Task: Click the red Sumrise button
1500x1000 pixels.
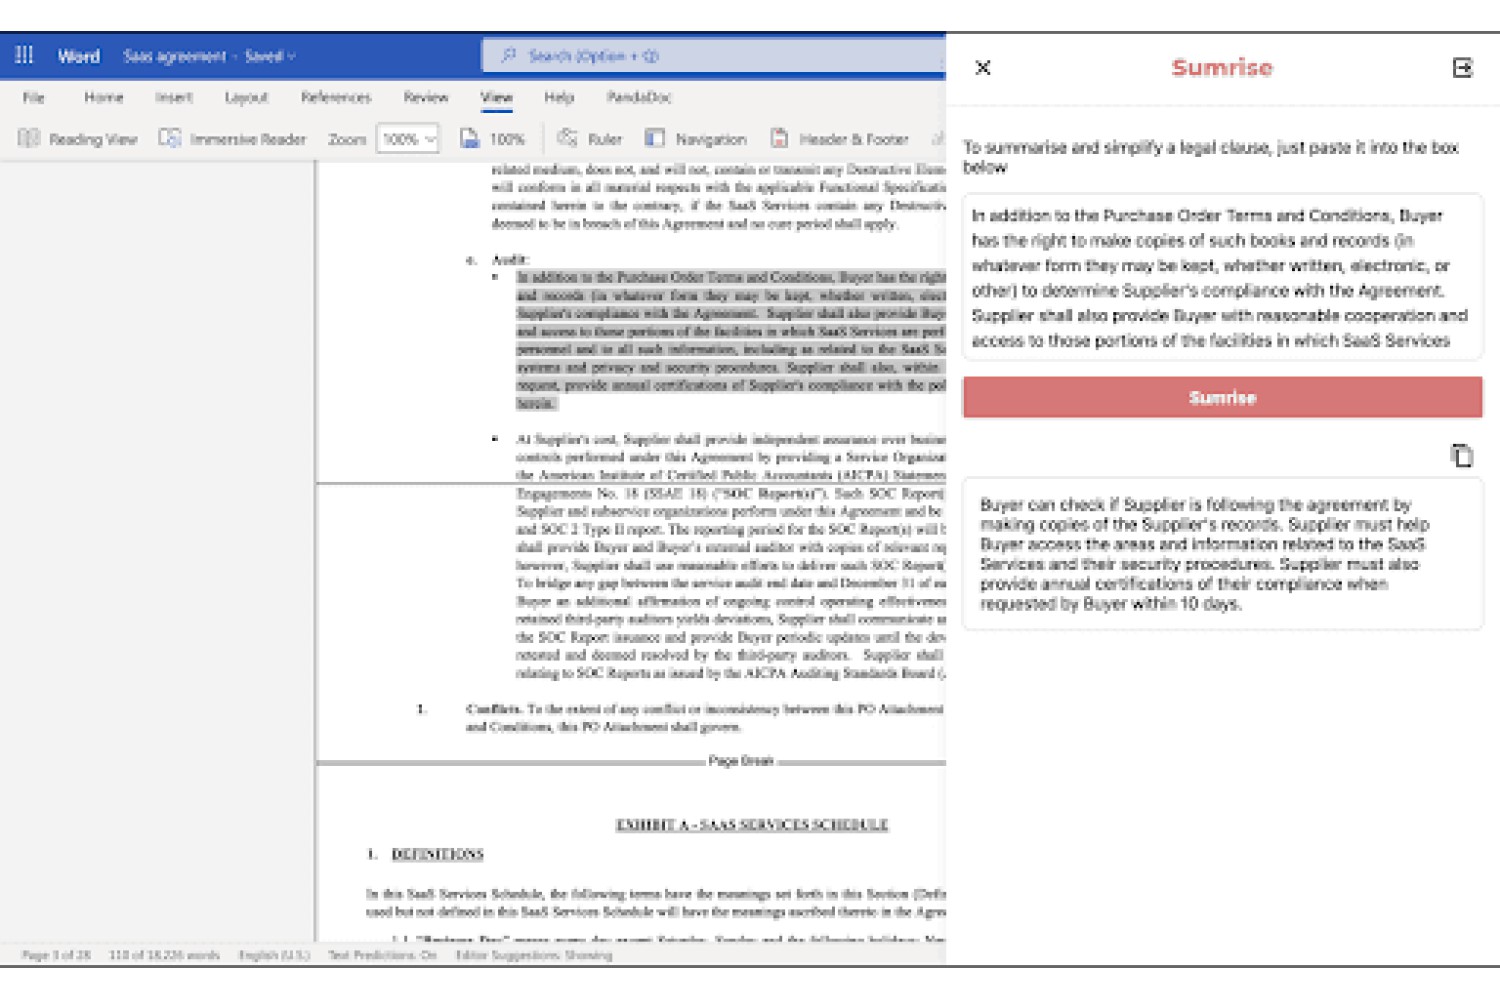Action: pos(1222,397)
